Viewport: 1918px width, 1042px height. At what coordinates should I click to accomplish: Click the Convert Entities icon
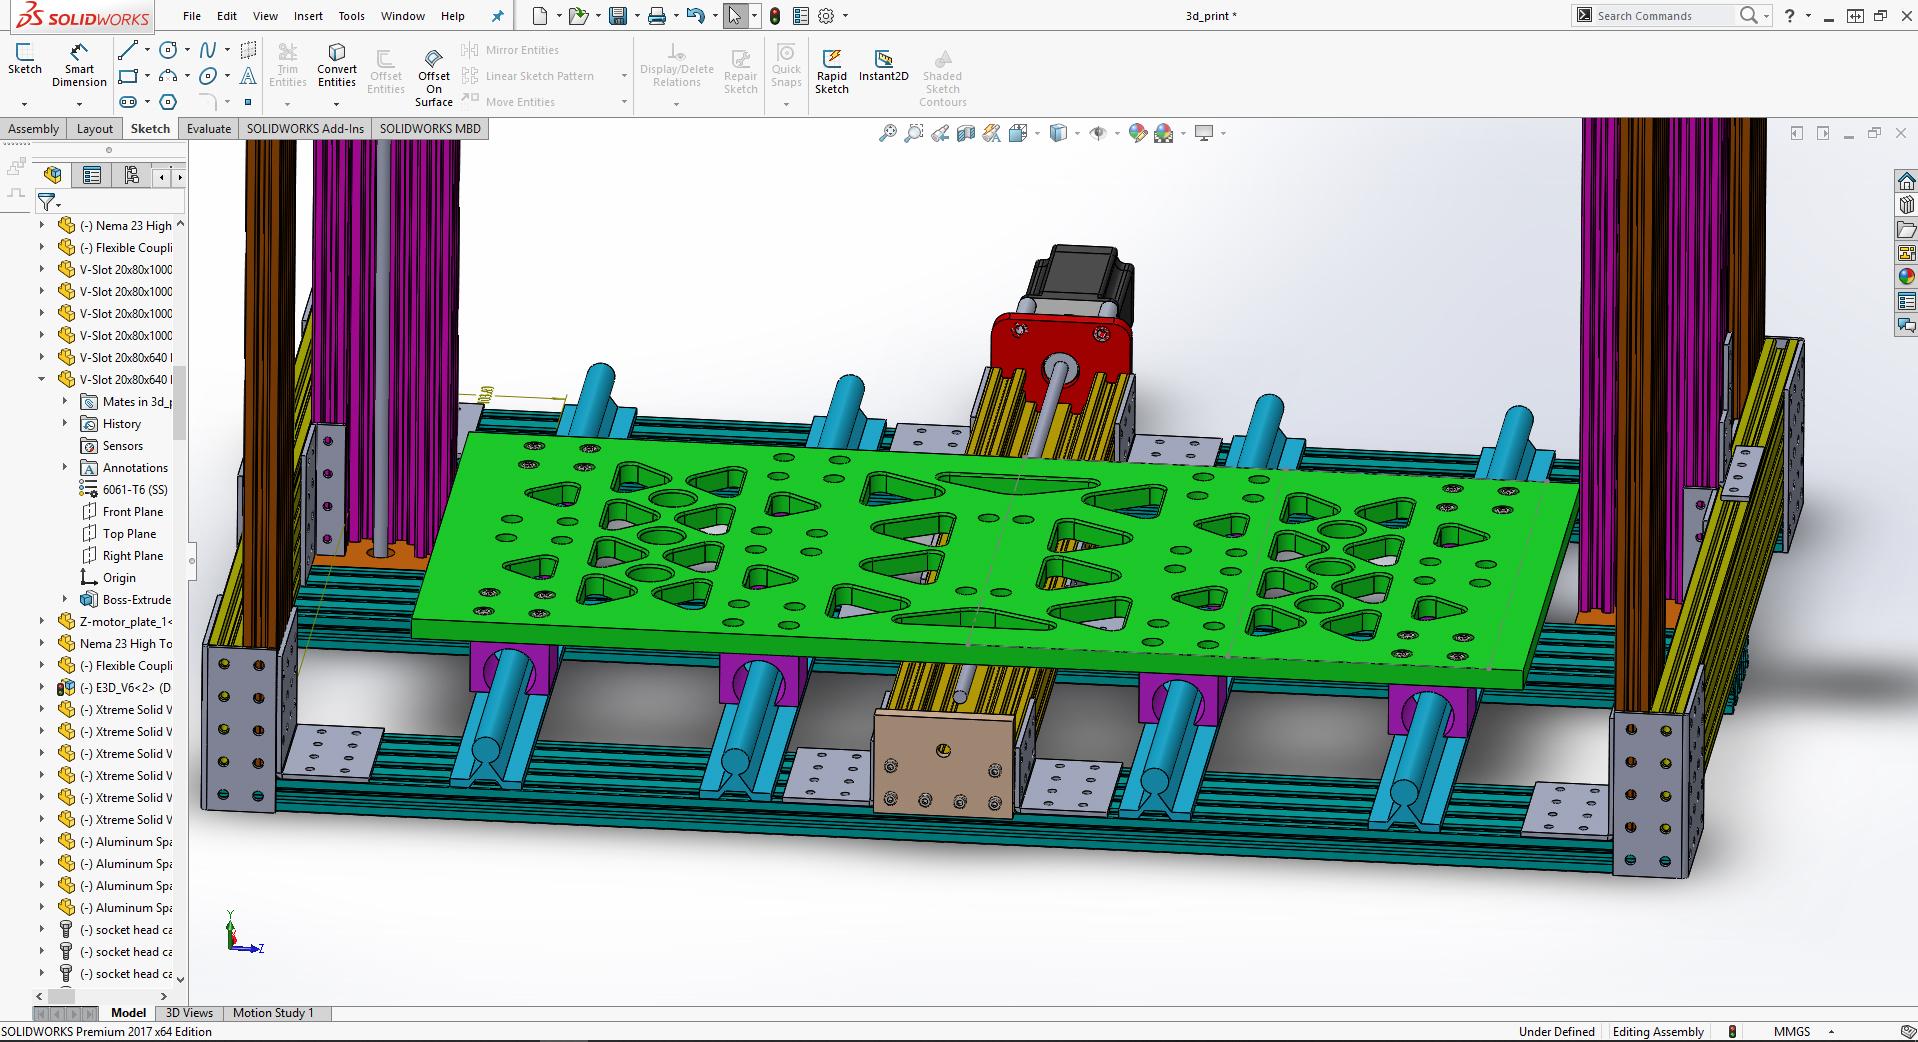337,52
